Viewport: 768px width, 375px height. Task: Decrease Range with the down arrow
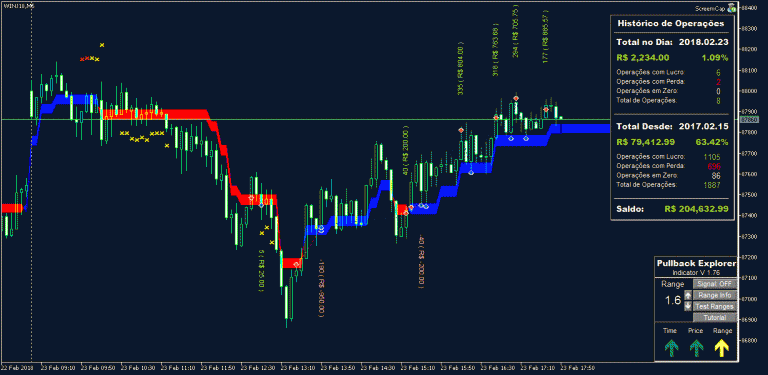pyautogui.click(x=688, y=306)
